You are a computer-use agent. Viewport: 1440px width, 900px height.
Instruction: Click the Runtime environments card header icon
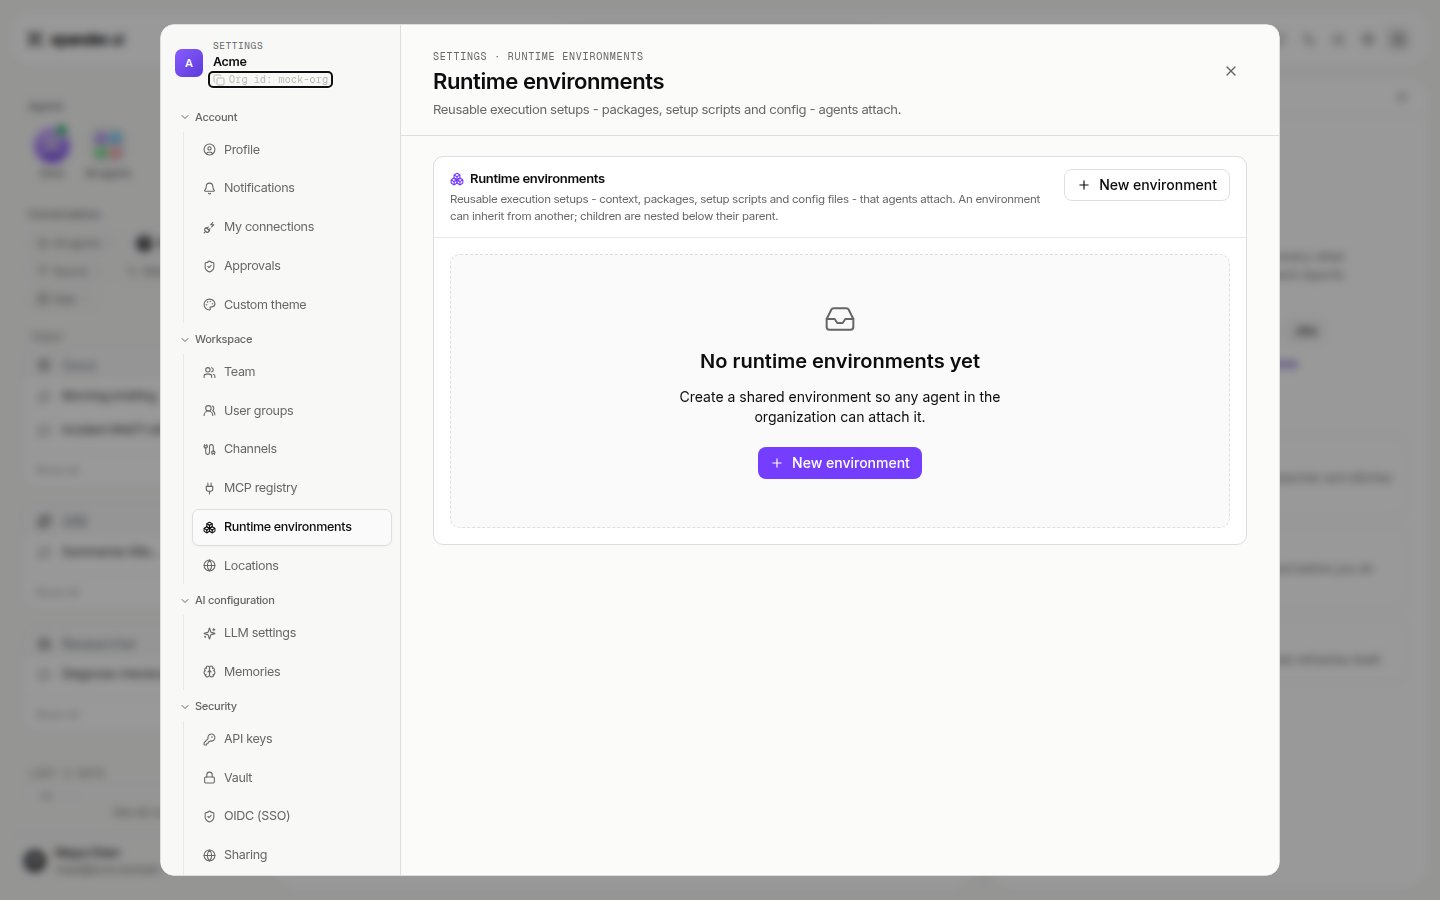457,179
